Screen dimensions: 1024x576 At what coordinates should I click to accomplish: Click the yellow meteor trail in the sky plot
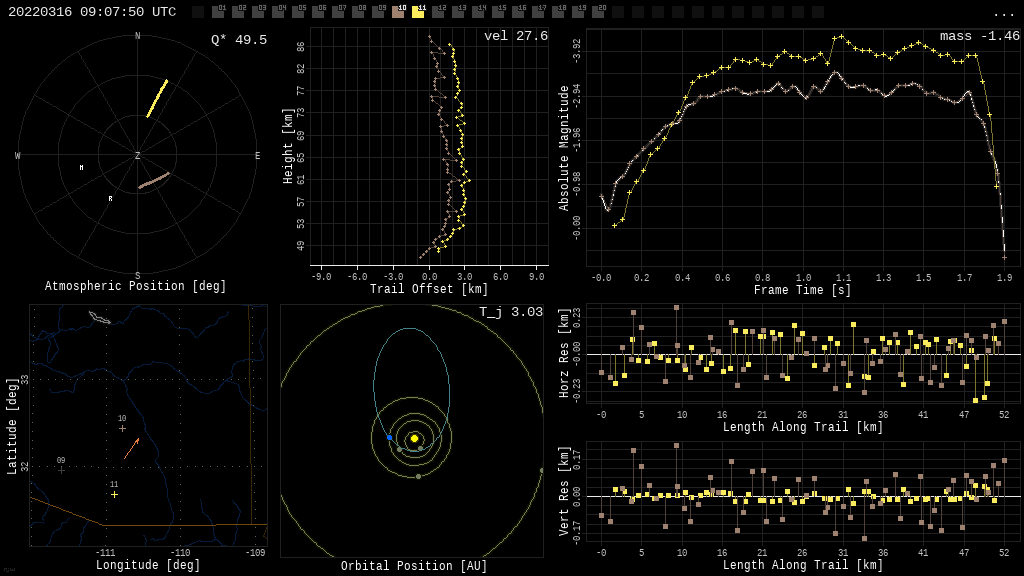point(157,98)
